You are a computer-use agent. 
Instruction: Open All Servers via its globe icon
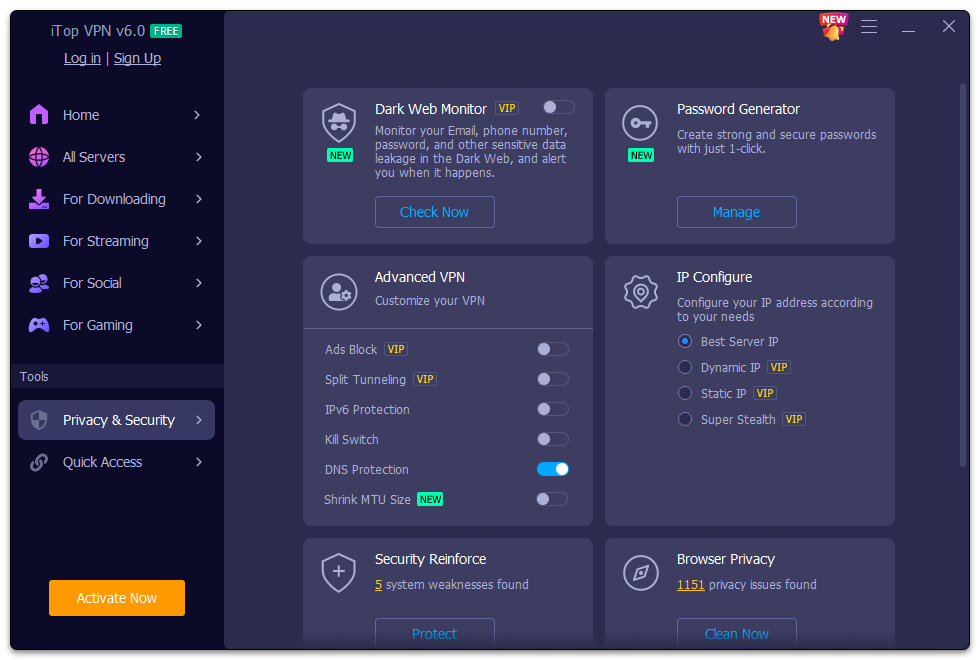pyautogui.click(x=40, y=157)
